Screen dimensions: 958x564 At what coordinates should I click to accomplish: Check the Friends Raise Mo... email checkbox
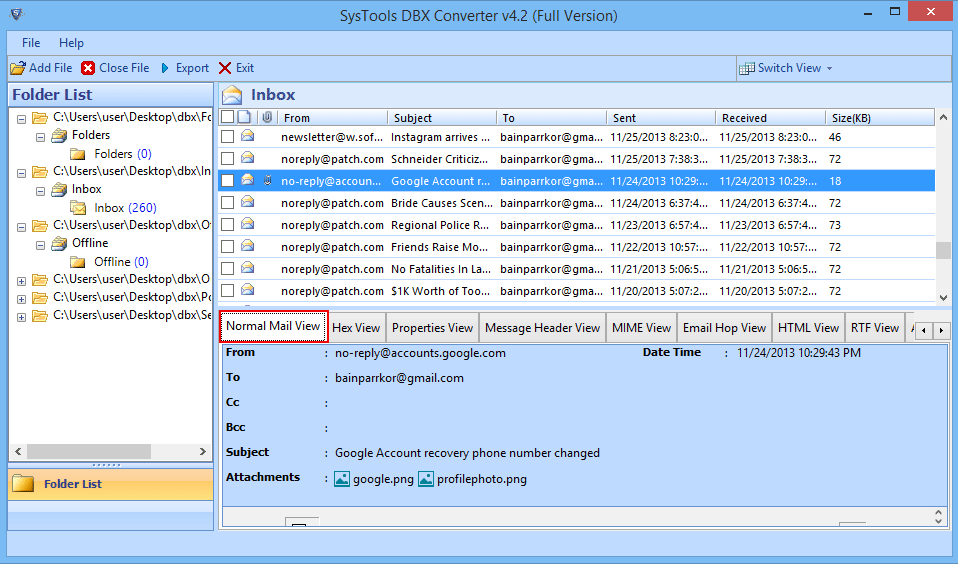click(227, 247)
